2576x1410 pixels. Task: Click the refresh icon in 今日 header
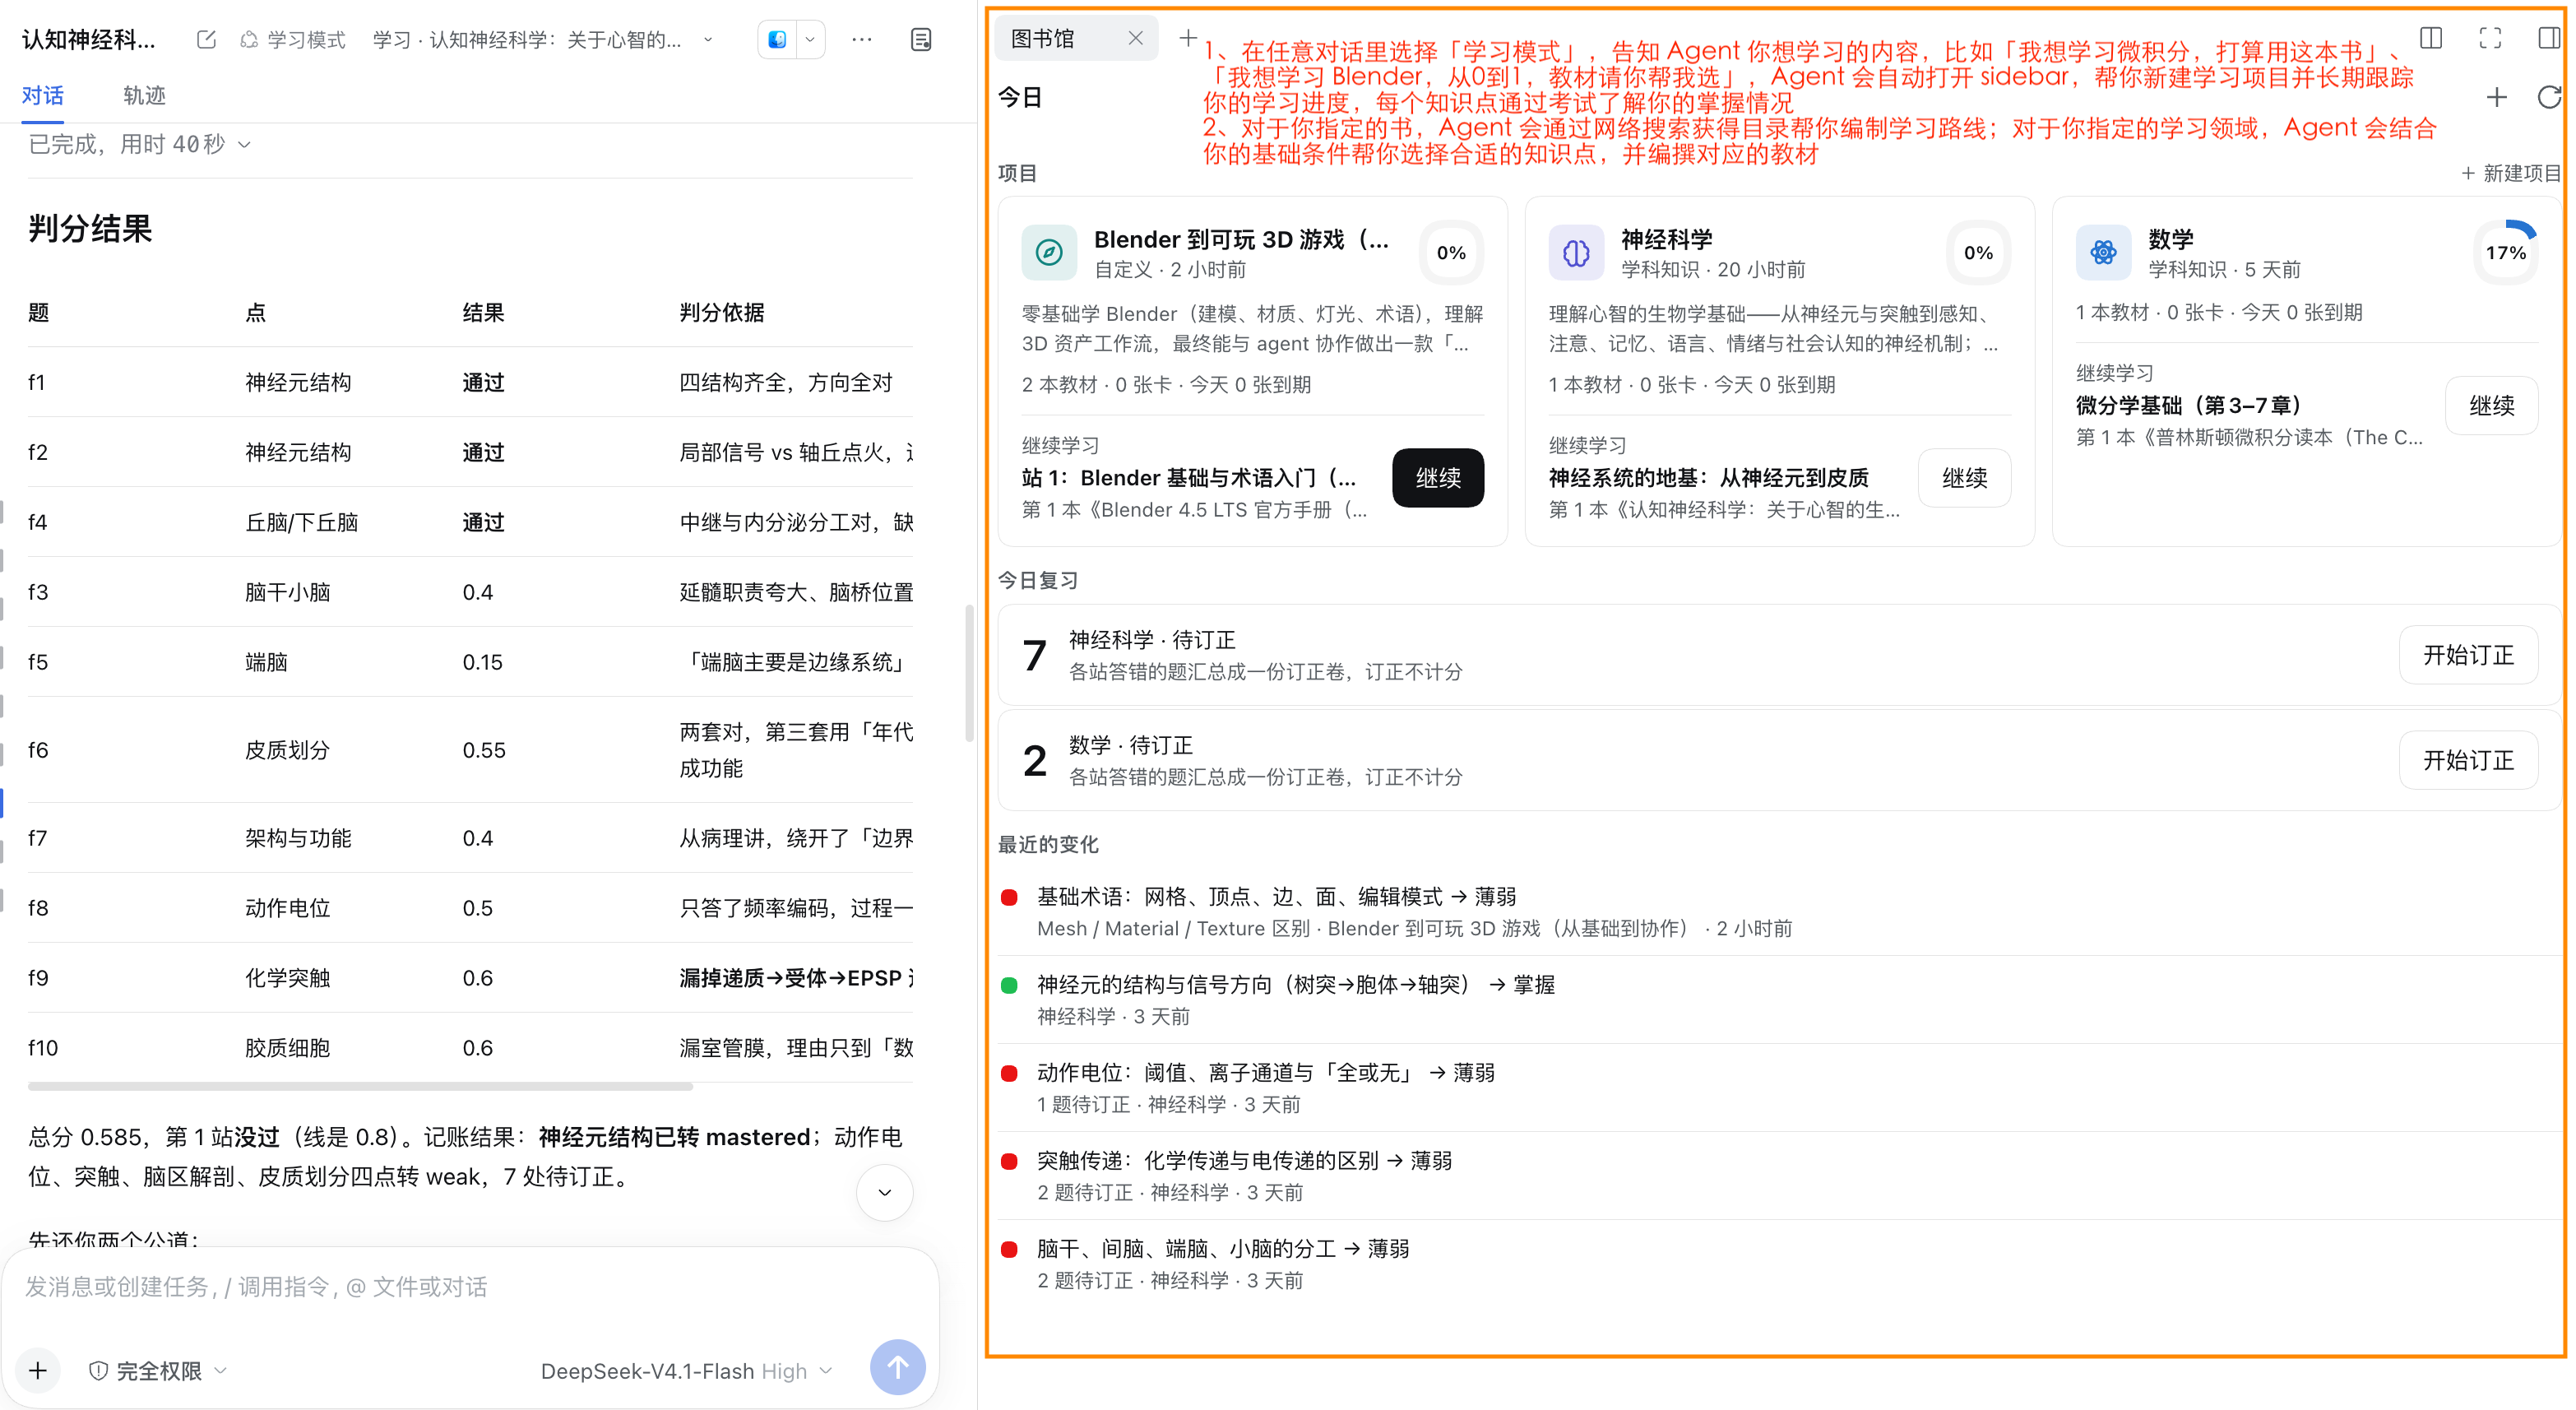point(2549,97)
